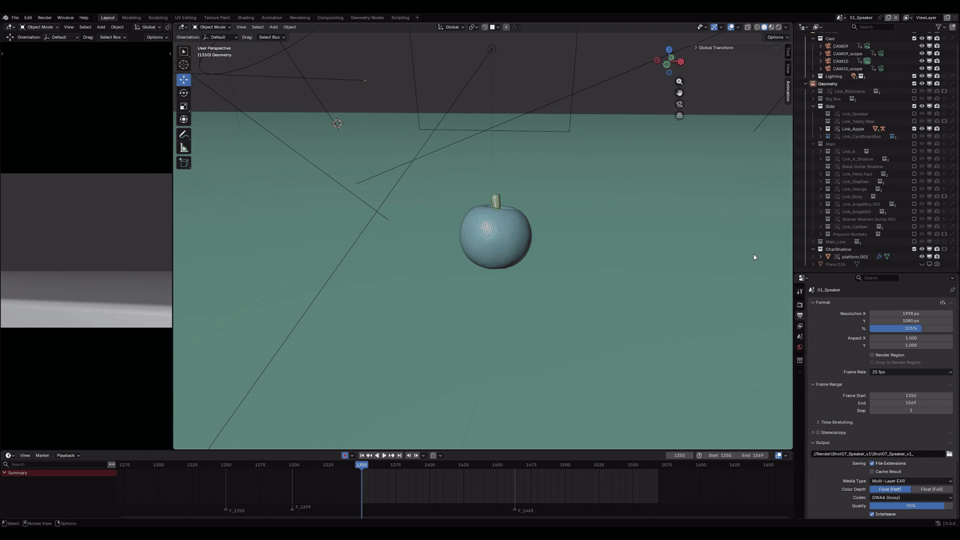The image size is (960, 540).
Task: Enable the Stereoscopy checkbox
Action: click(818, 432)
